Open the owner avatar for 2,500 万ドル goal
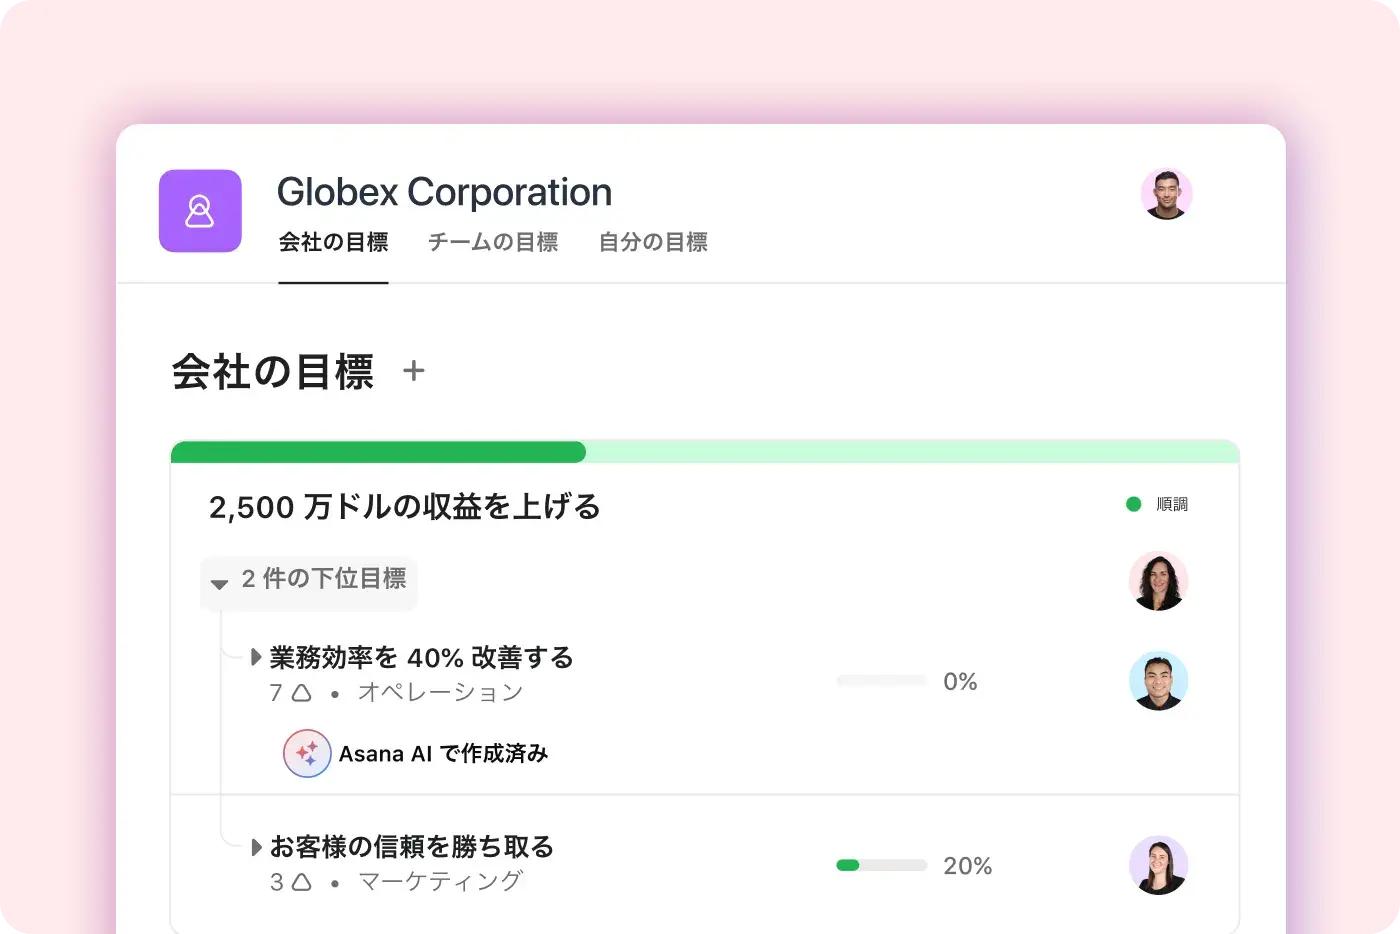Image resolution: width=1400 pixels, height=934 pixels. 1158,581
